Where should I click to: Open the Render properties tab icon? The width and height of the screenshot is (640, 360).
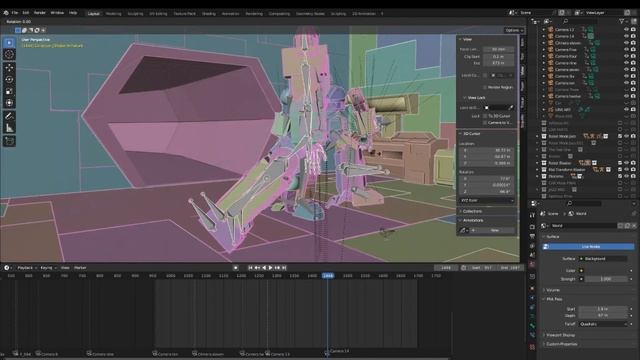coord(532,227)
